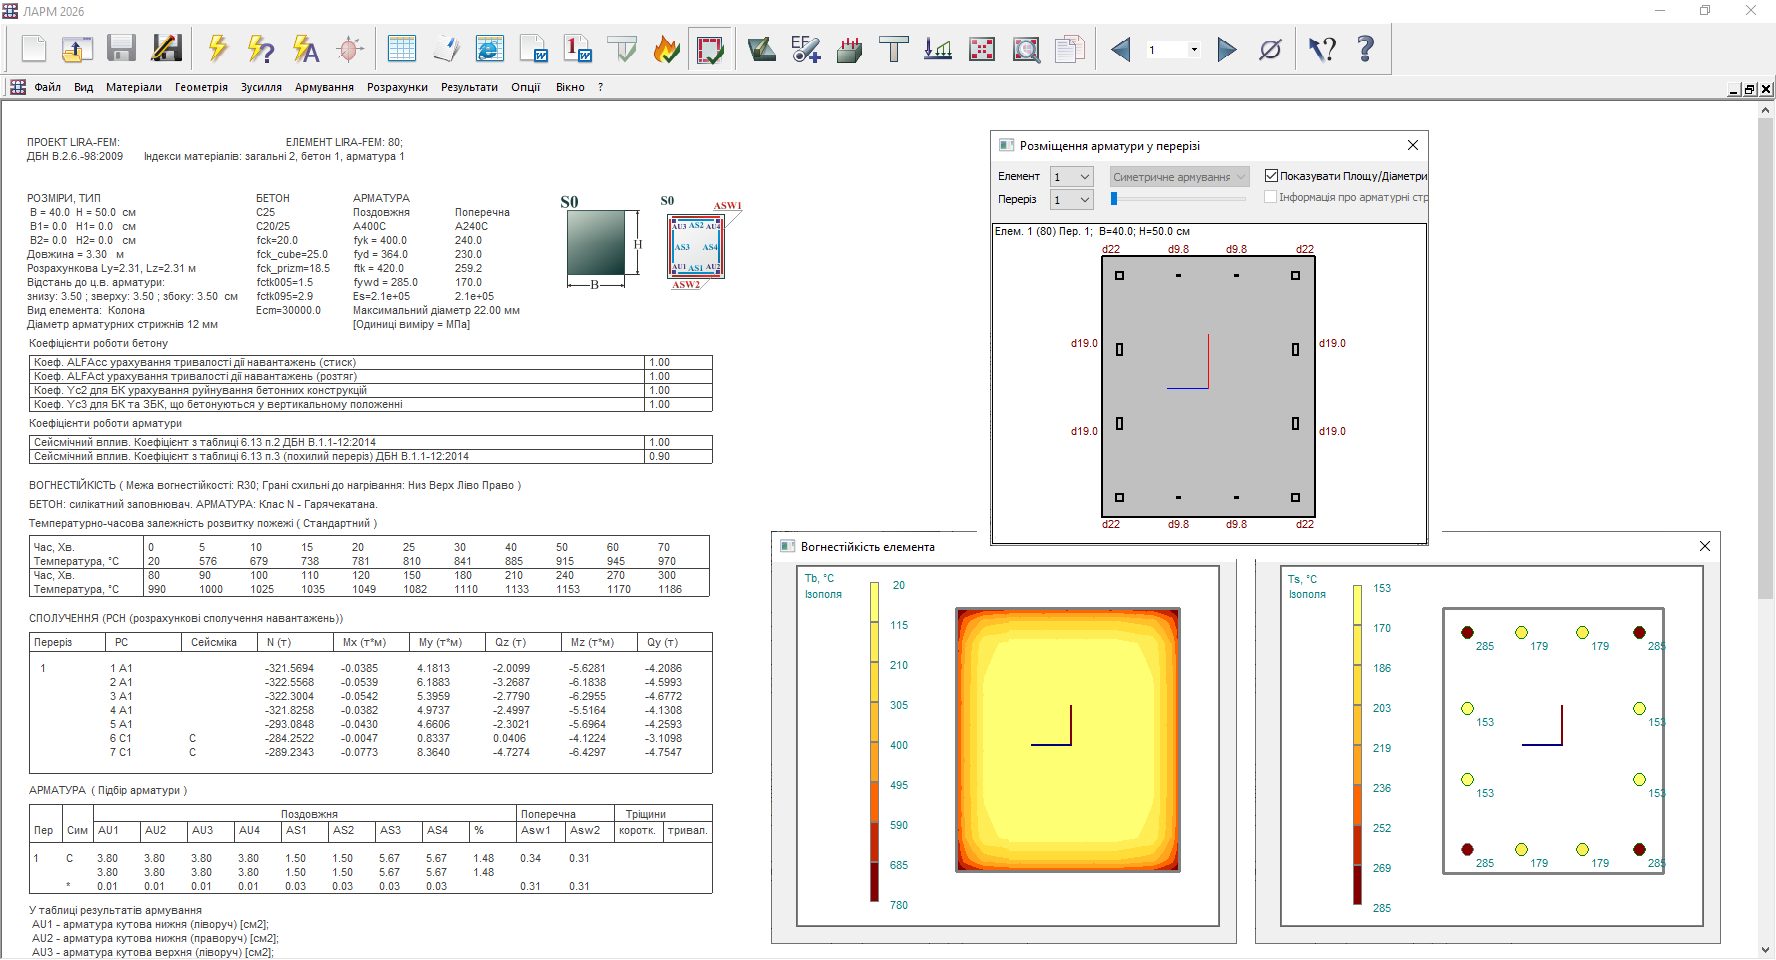
Task: Uncheck 'Показувати Площу/Діаметри' checkbox
Action: 1271,176
